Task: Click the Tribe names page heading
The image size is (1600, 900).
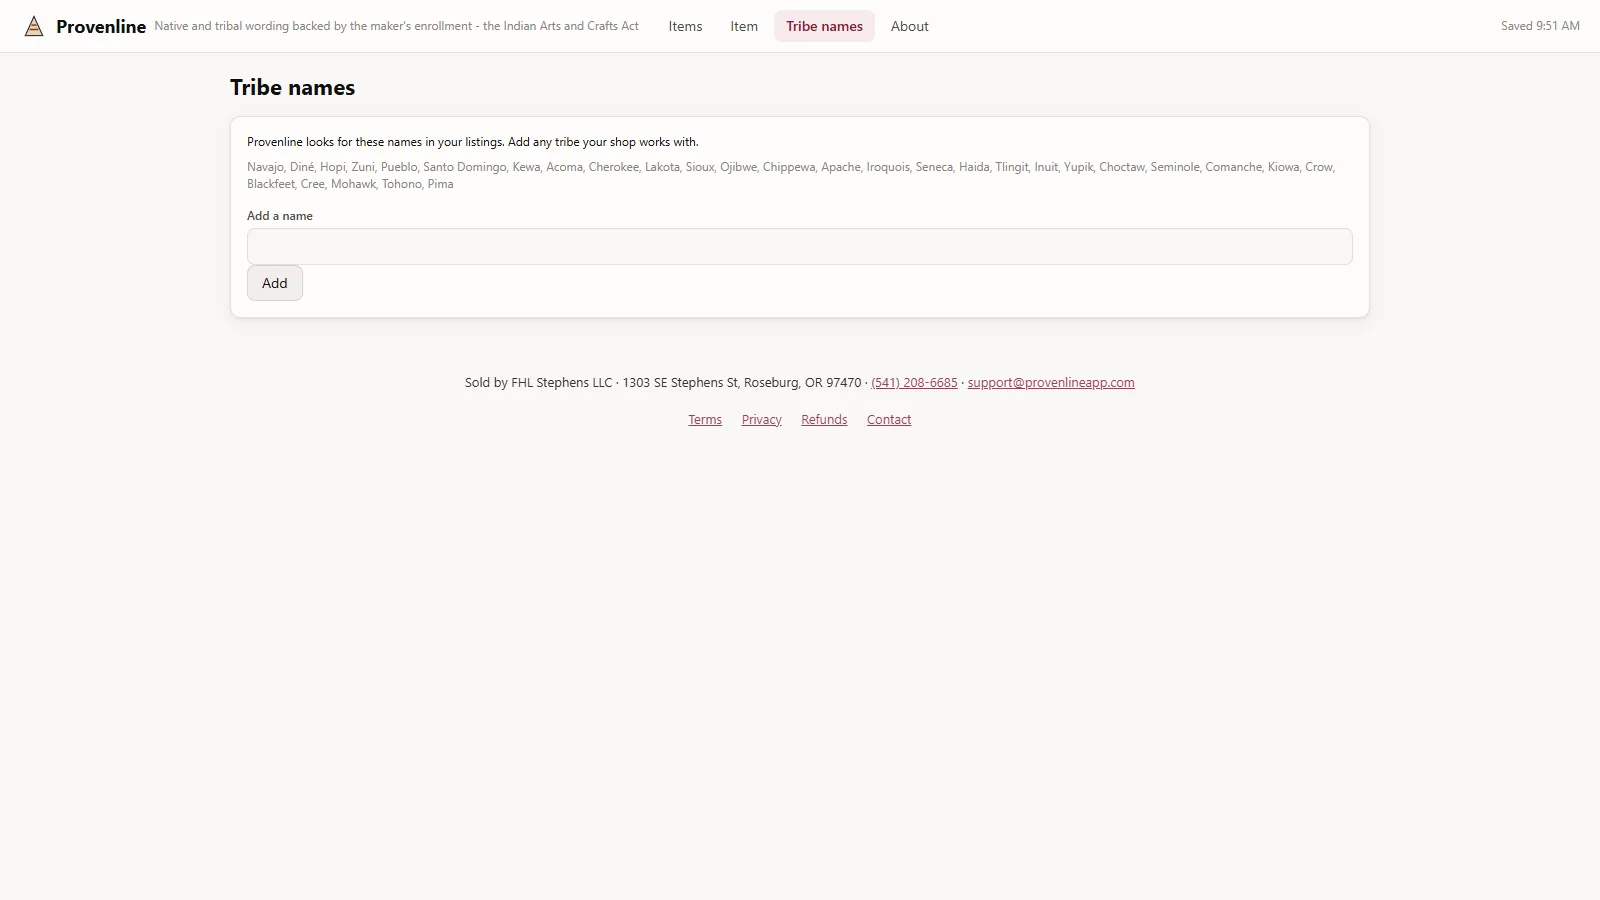Action: (x=292, y=87)
